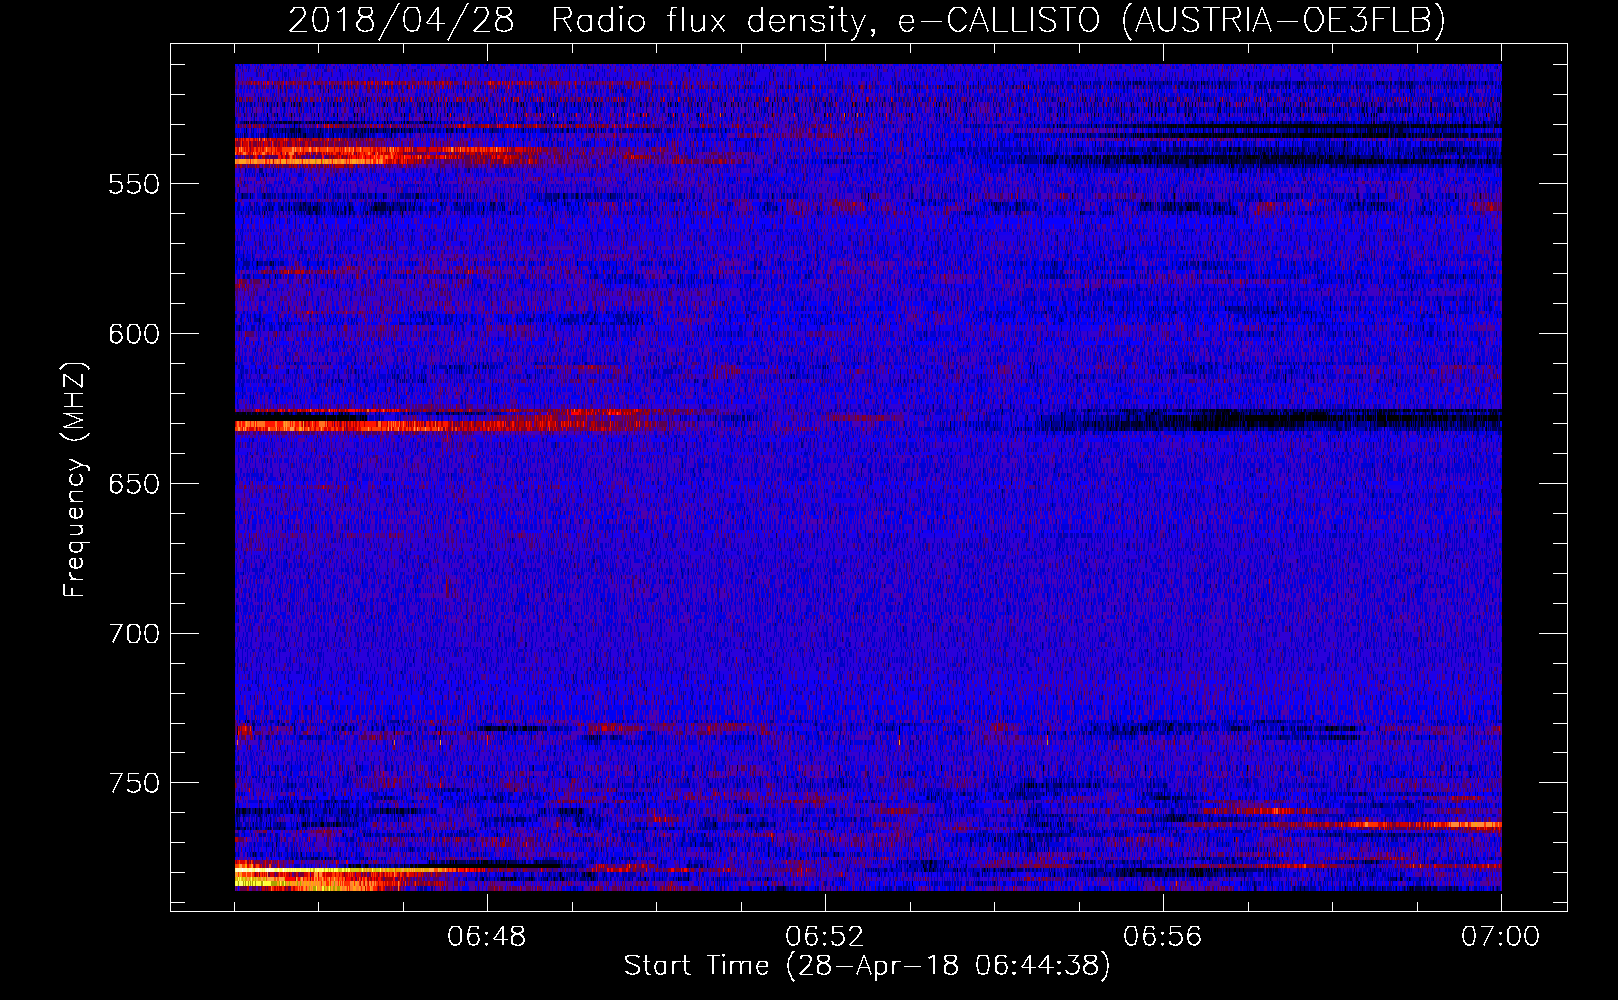Click the 07:00 time tick label
Screen dimensions: 1618x1000
1501,937
